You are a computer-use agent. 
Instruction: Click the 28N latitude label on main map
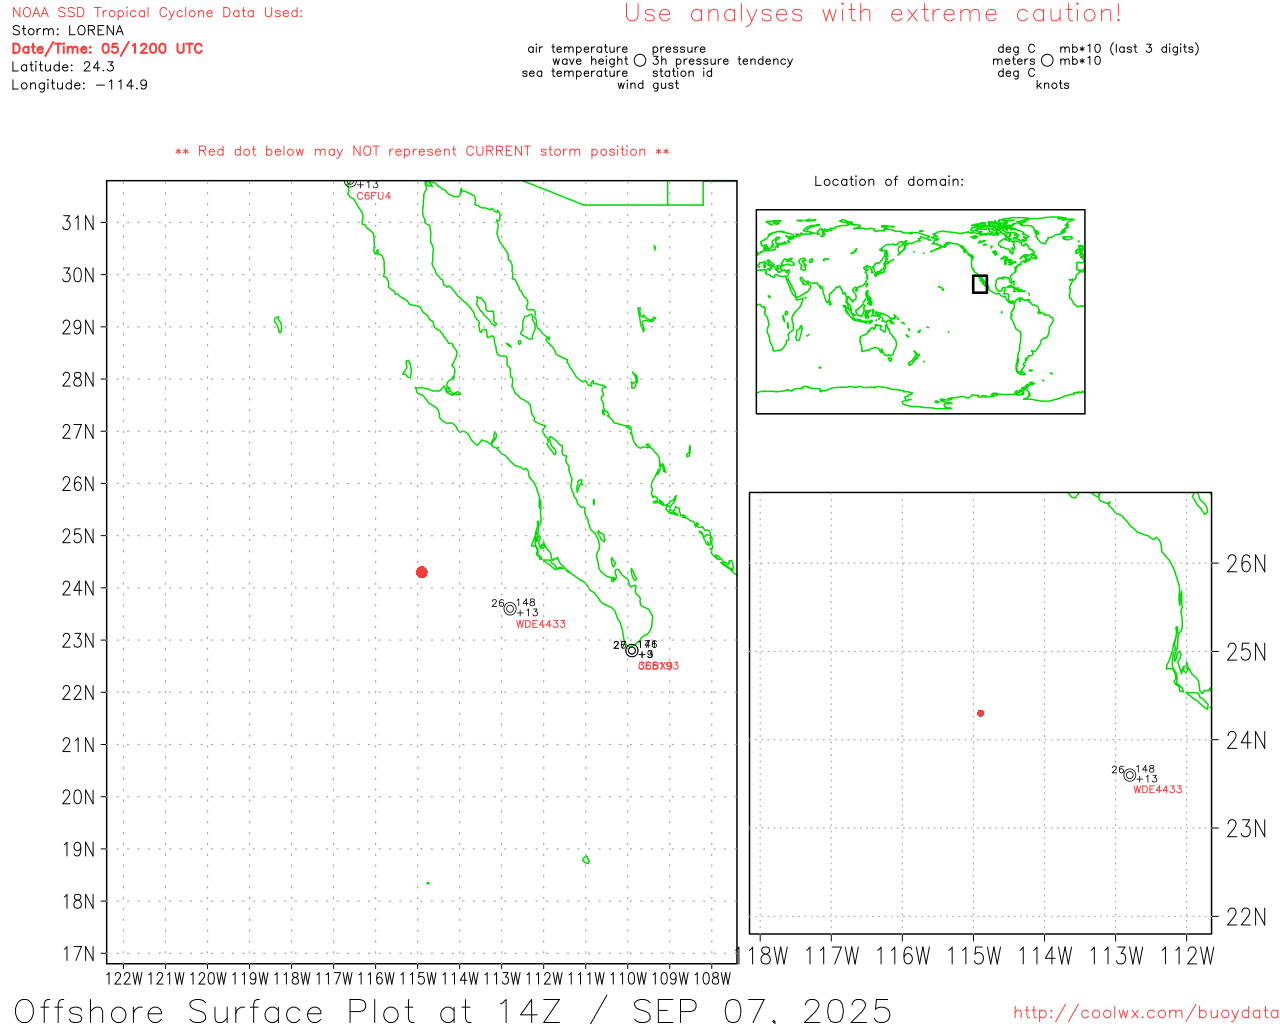pos(79,379)
